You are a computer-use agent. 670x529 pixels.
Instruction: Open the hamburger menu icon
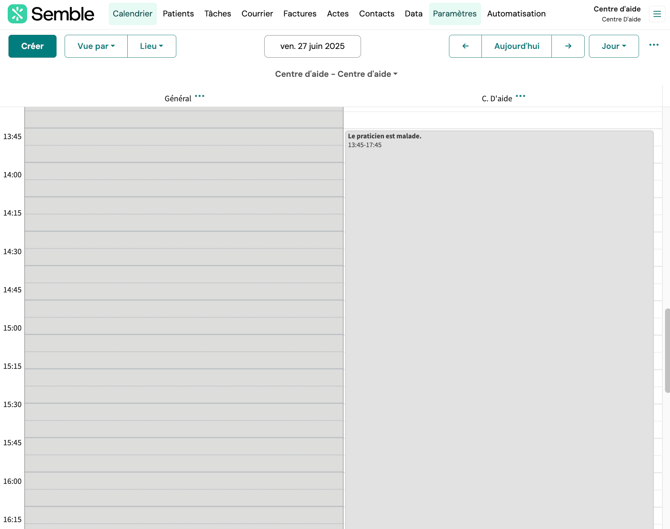[657, 14]
